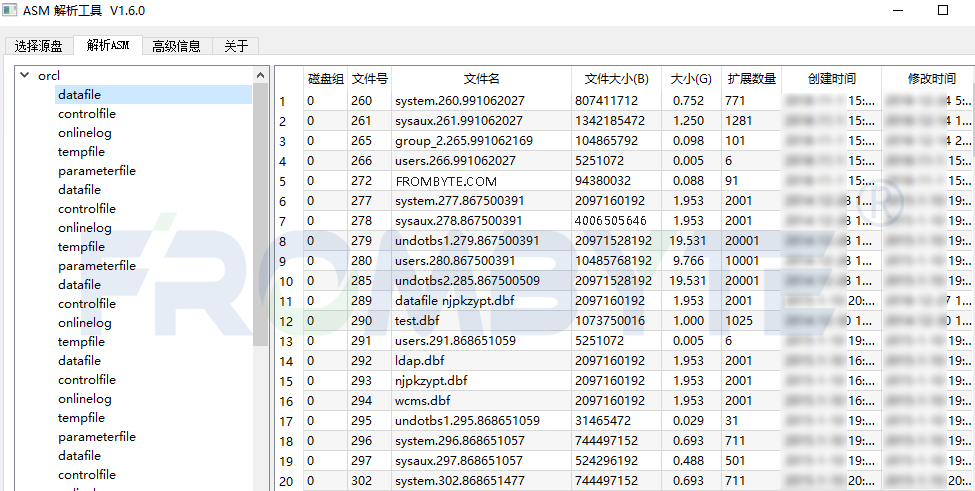Click the 文件名 column header
The height and width of the screenshot is (491, 975).
pyautogui.click(x=482, y=79)
